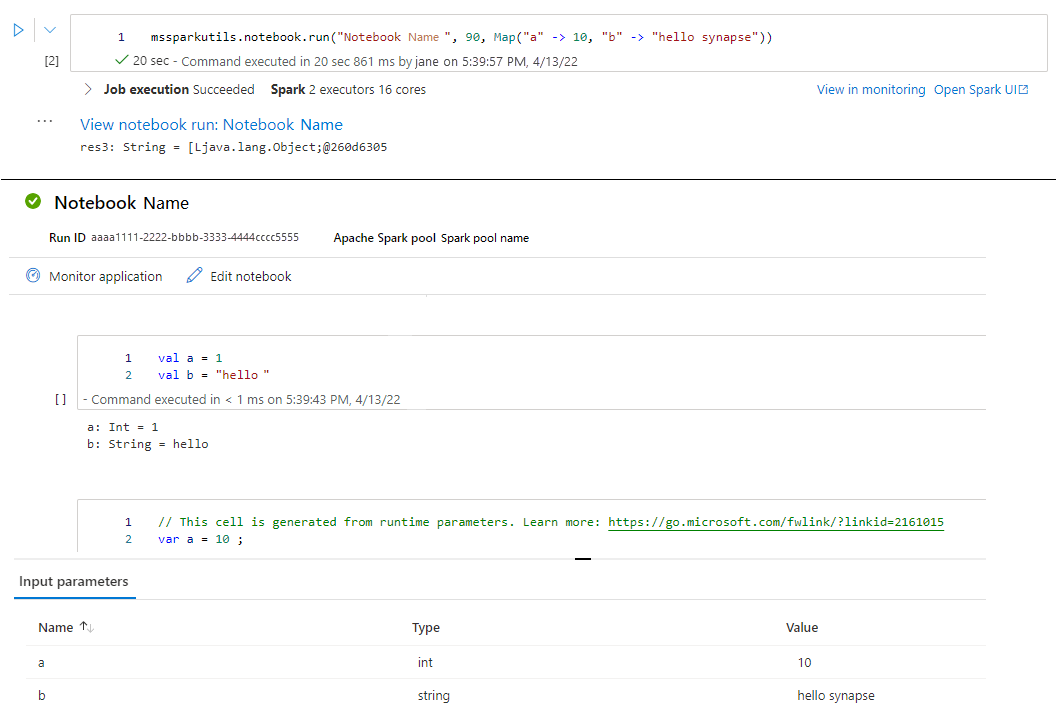The image size is (1056, 718).
Task: Run the cell using the play icon
Action: (x=18, y=30)
